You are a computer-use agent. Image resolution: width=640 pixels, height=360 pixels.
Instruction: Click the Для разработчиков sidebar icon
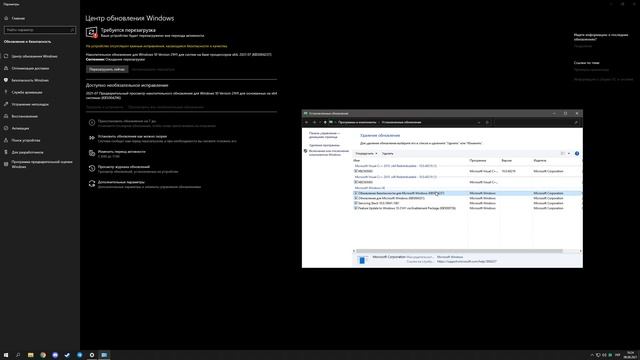point(6,152)
